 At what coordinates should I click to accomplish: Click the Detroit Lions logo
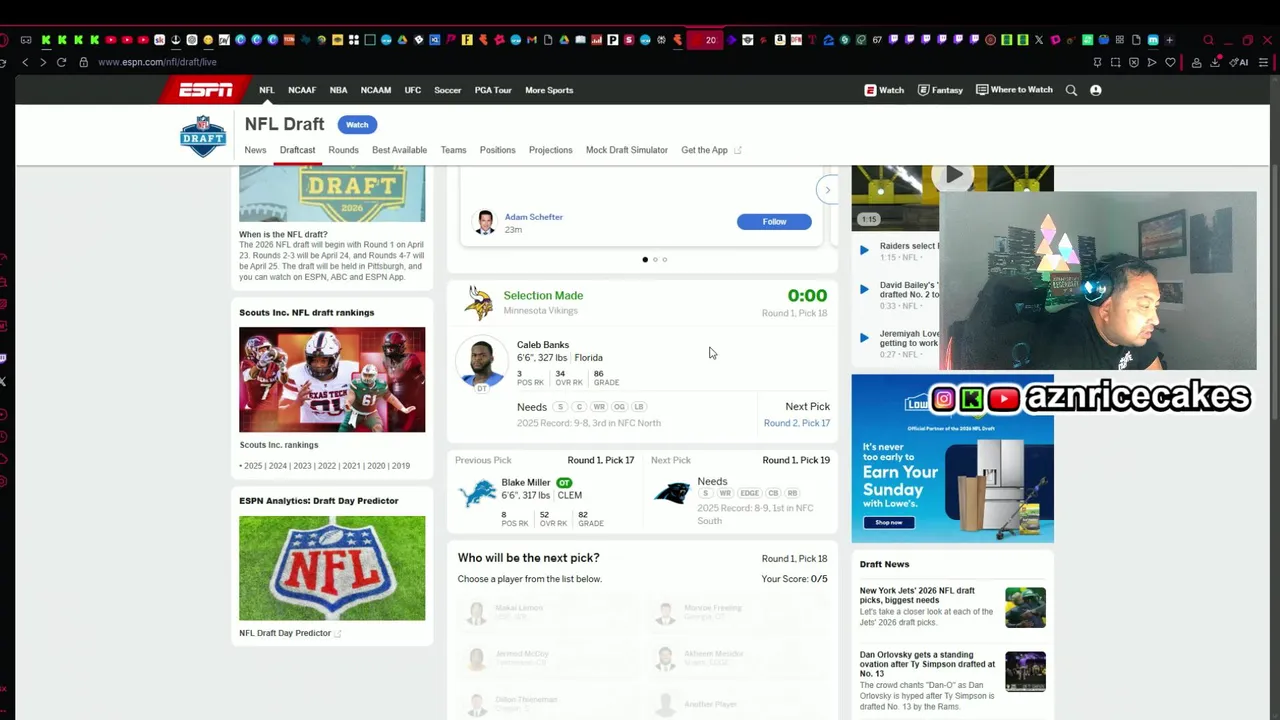[477, 494]
